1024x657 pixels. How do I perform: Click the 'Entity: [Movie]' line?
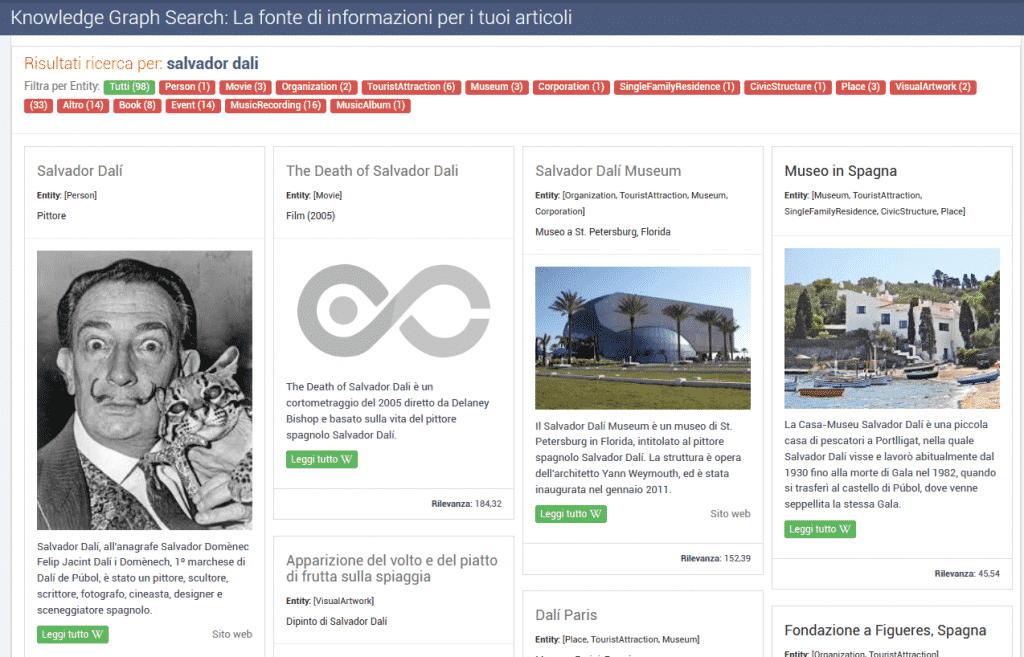(314, 195)
